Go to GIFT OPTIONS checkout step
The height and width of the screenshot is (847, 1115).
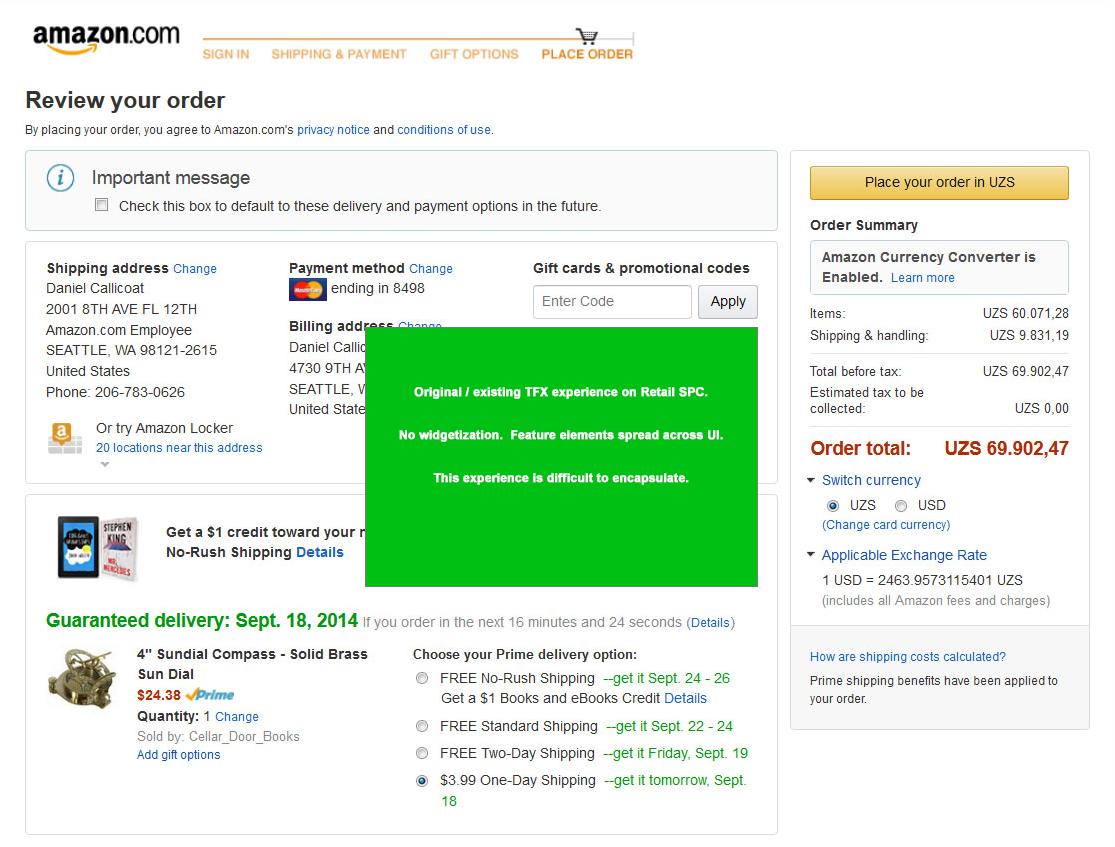coord(474,54)
